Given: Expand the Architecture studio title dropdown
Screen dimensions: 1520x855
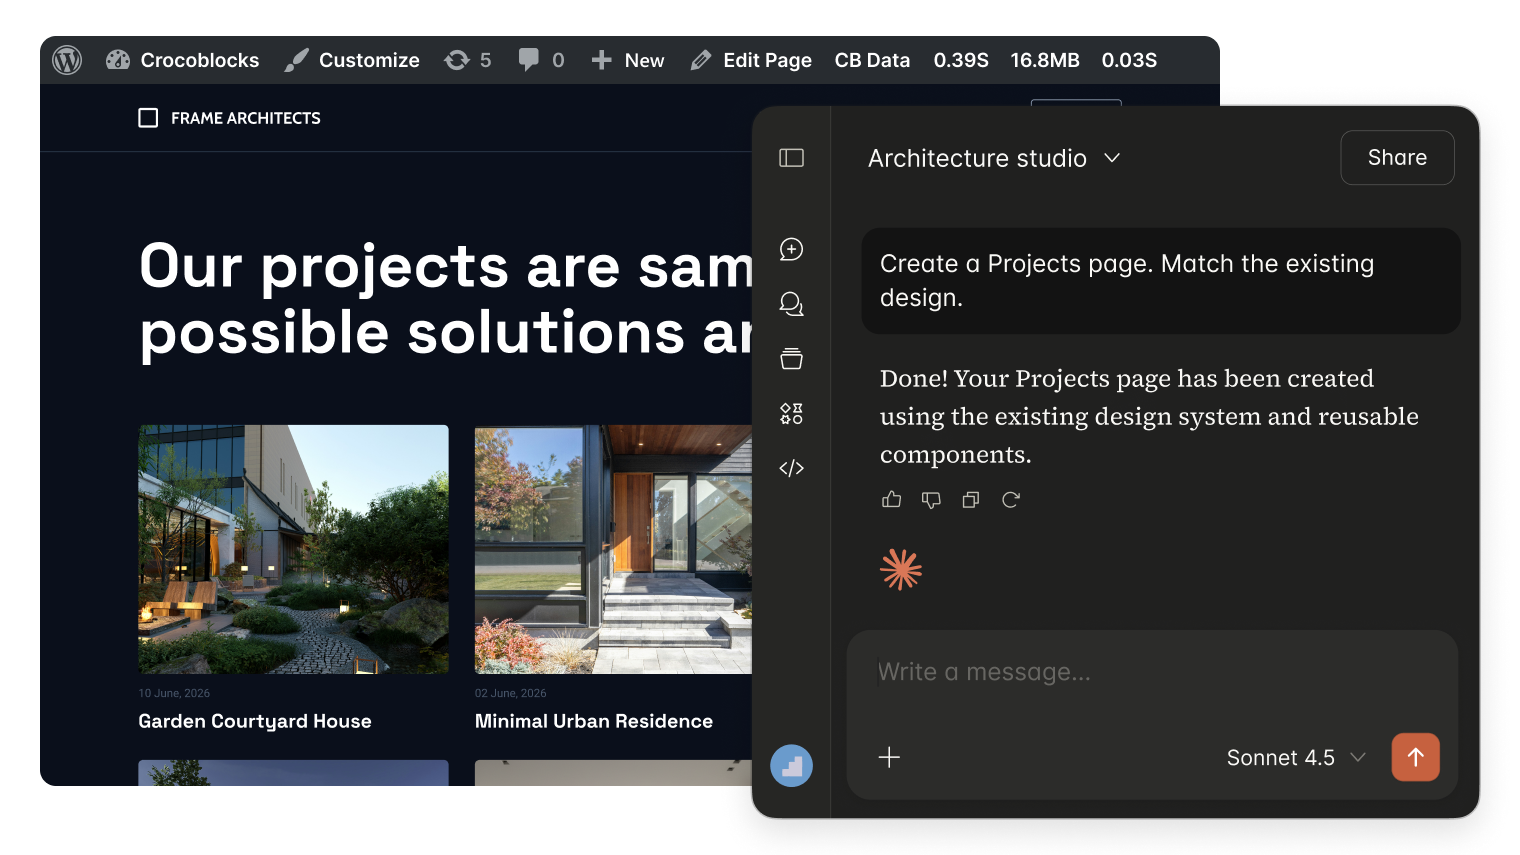Looking at the screenshot, I should pos(994,158).
